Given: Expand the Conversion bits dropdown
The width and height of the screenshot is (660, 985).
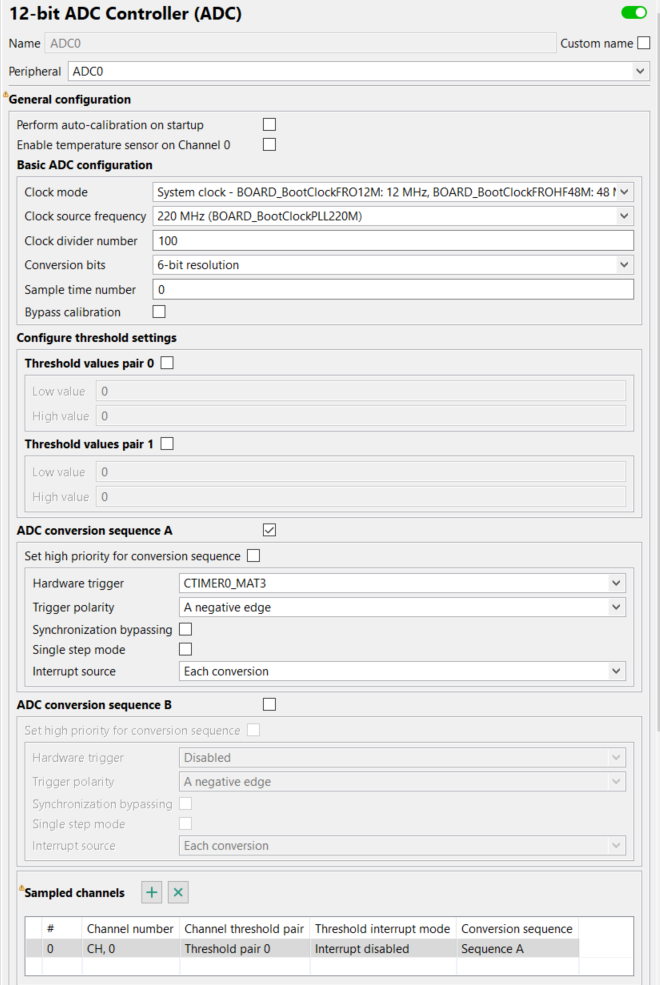Looking at the screenshot, I should click(x=393, y=265).
